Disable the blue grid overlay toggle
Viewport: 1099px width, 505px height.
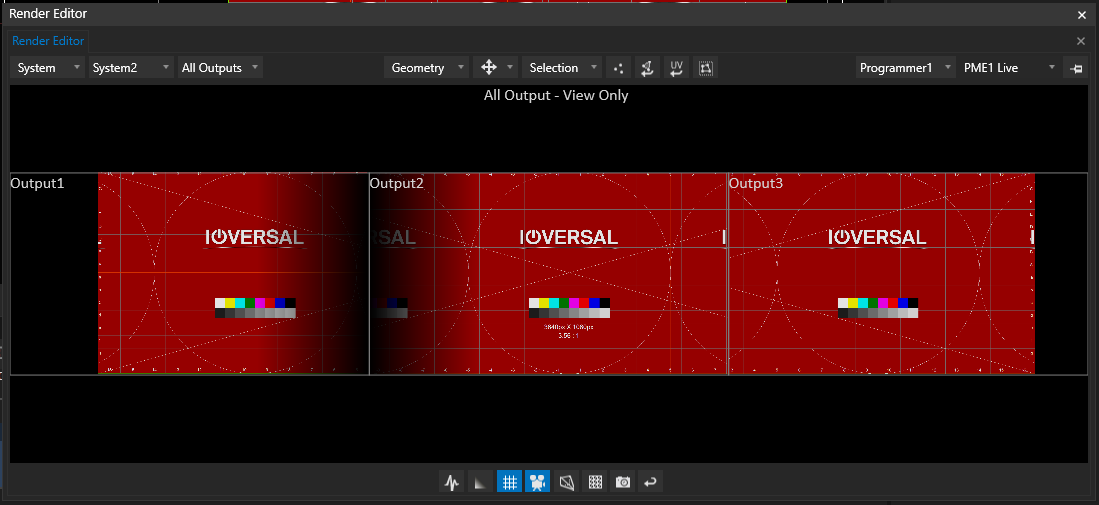click(x=510, y=482)
